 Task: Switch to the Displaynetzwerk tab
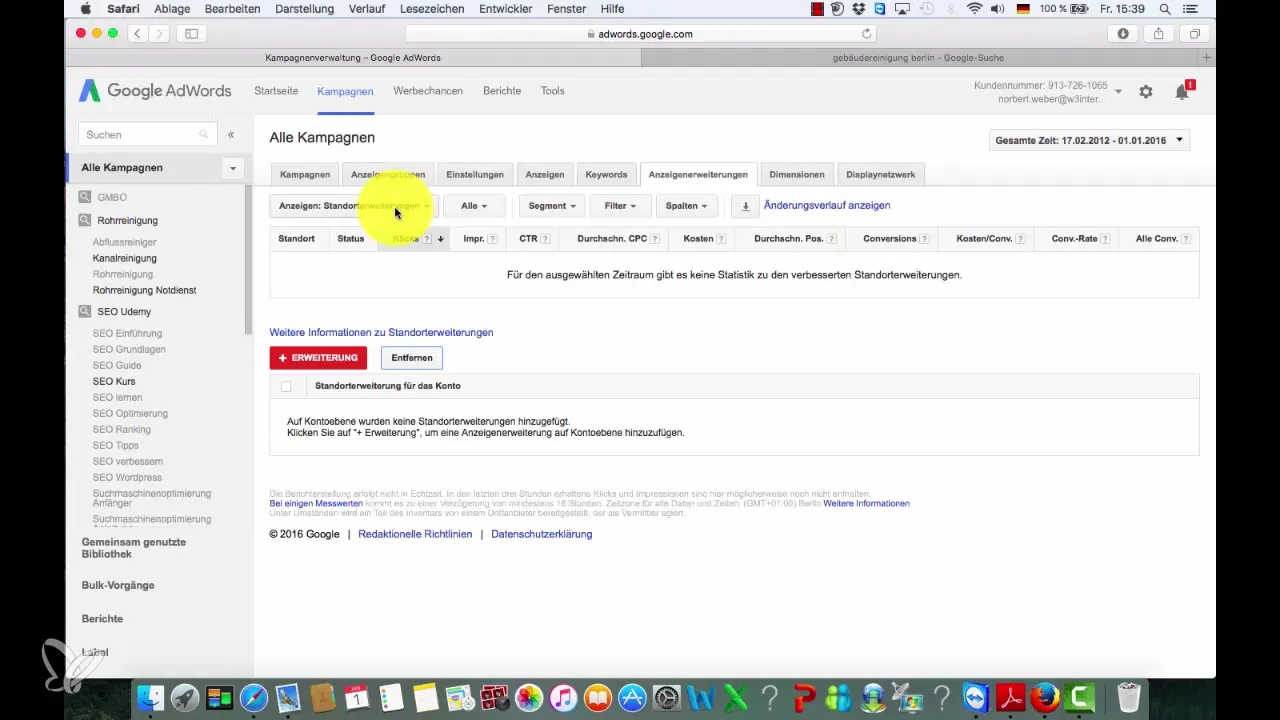(x=880, y=174)
